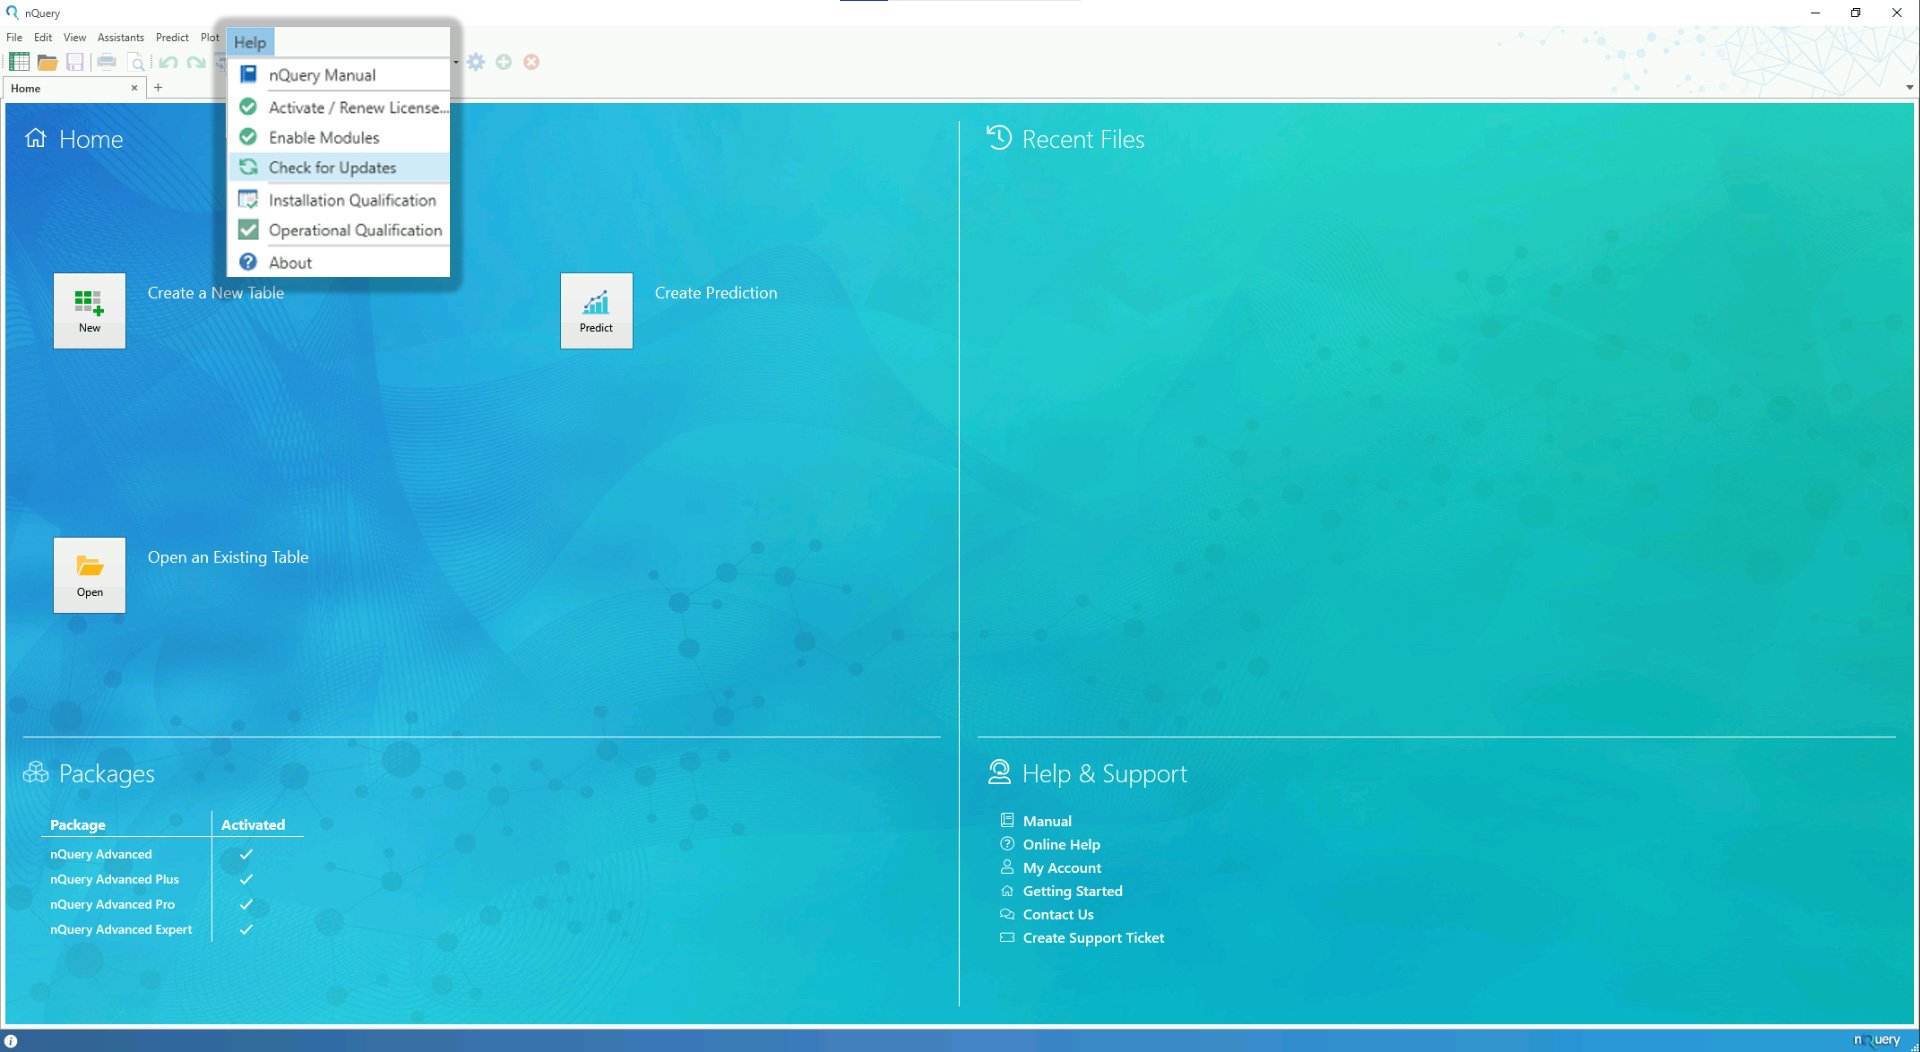This screenshot has width=1920, height=1052.
Task: Click the Open folder tile
Action: 89,575
